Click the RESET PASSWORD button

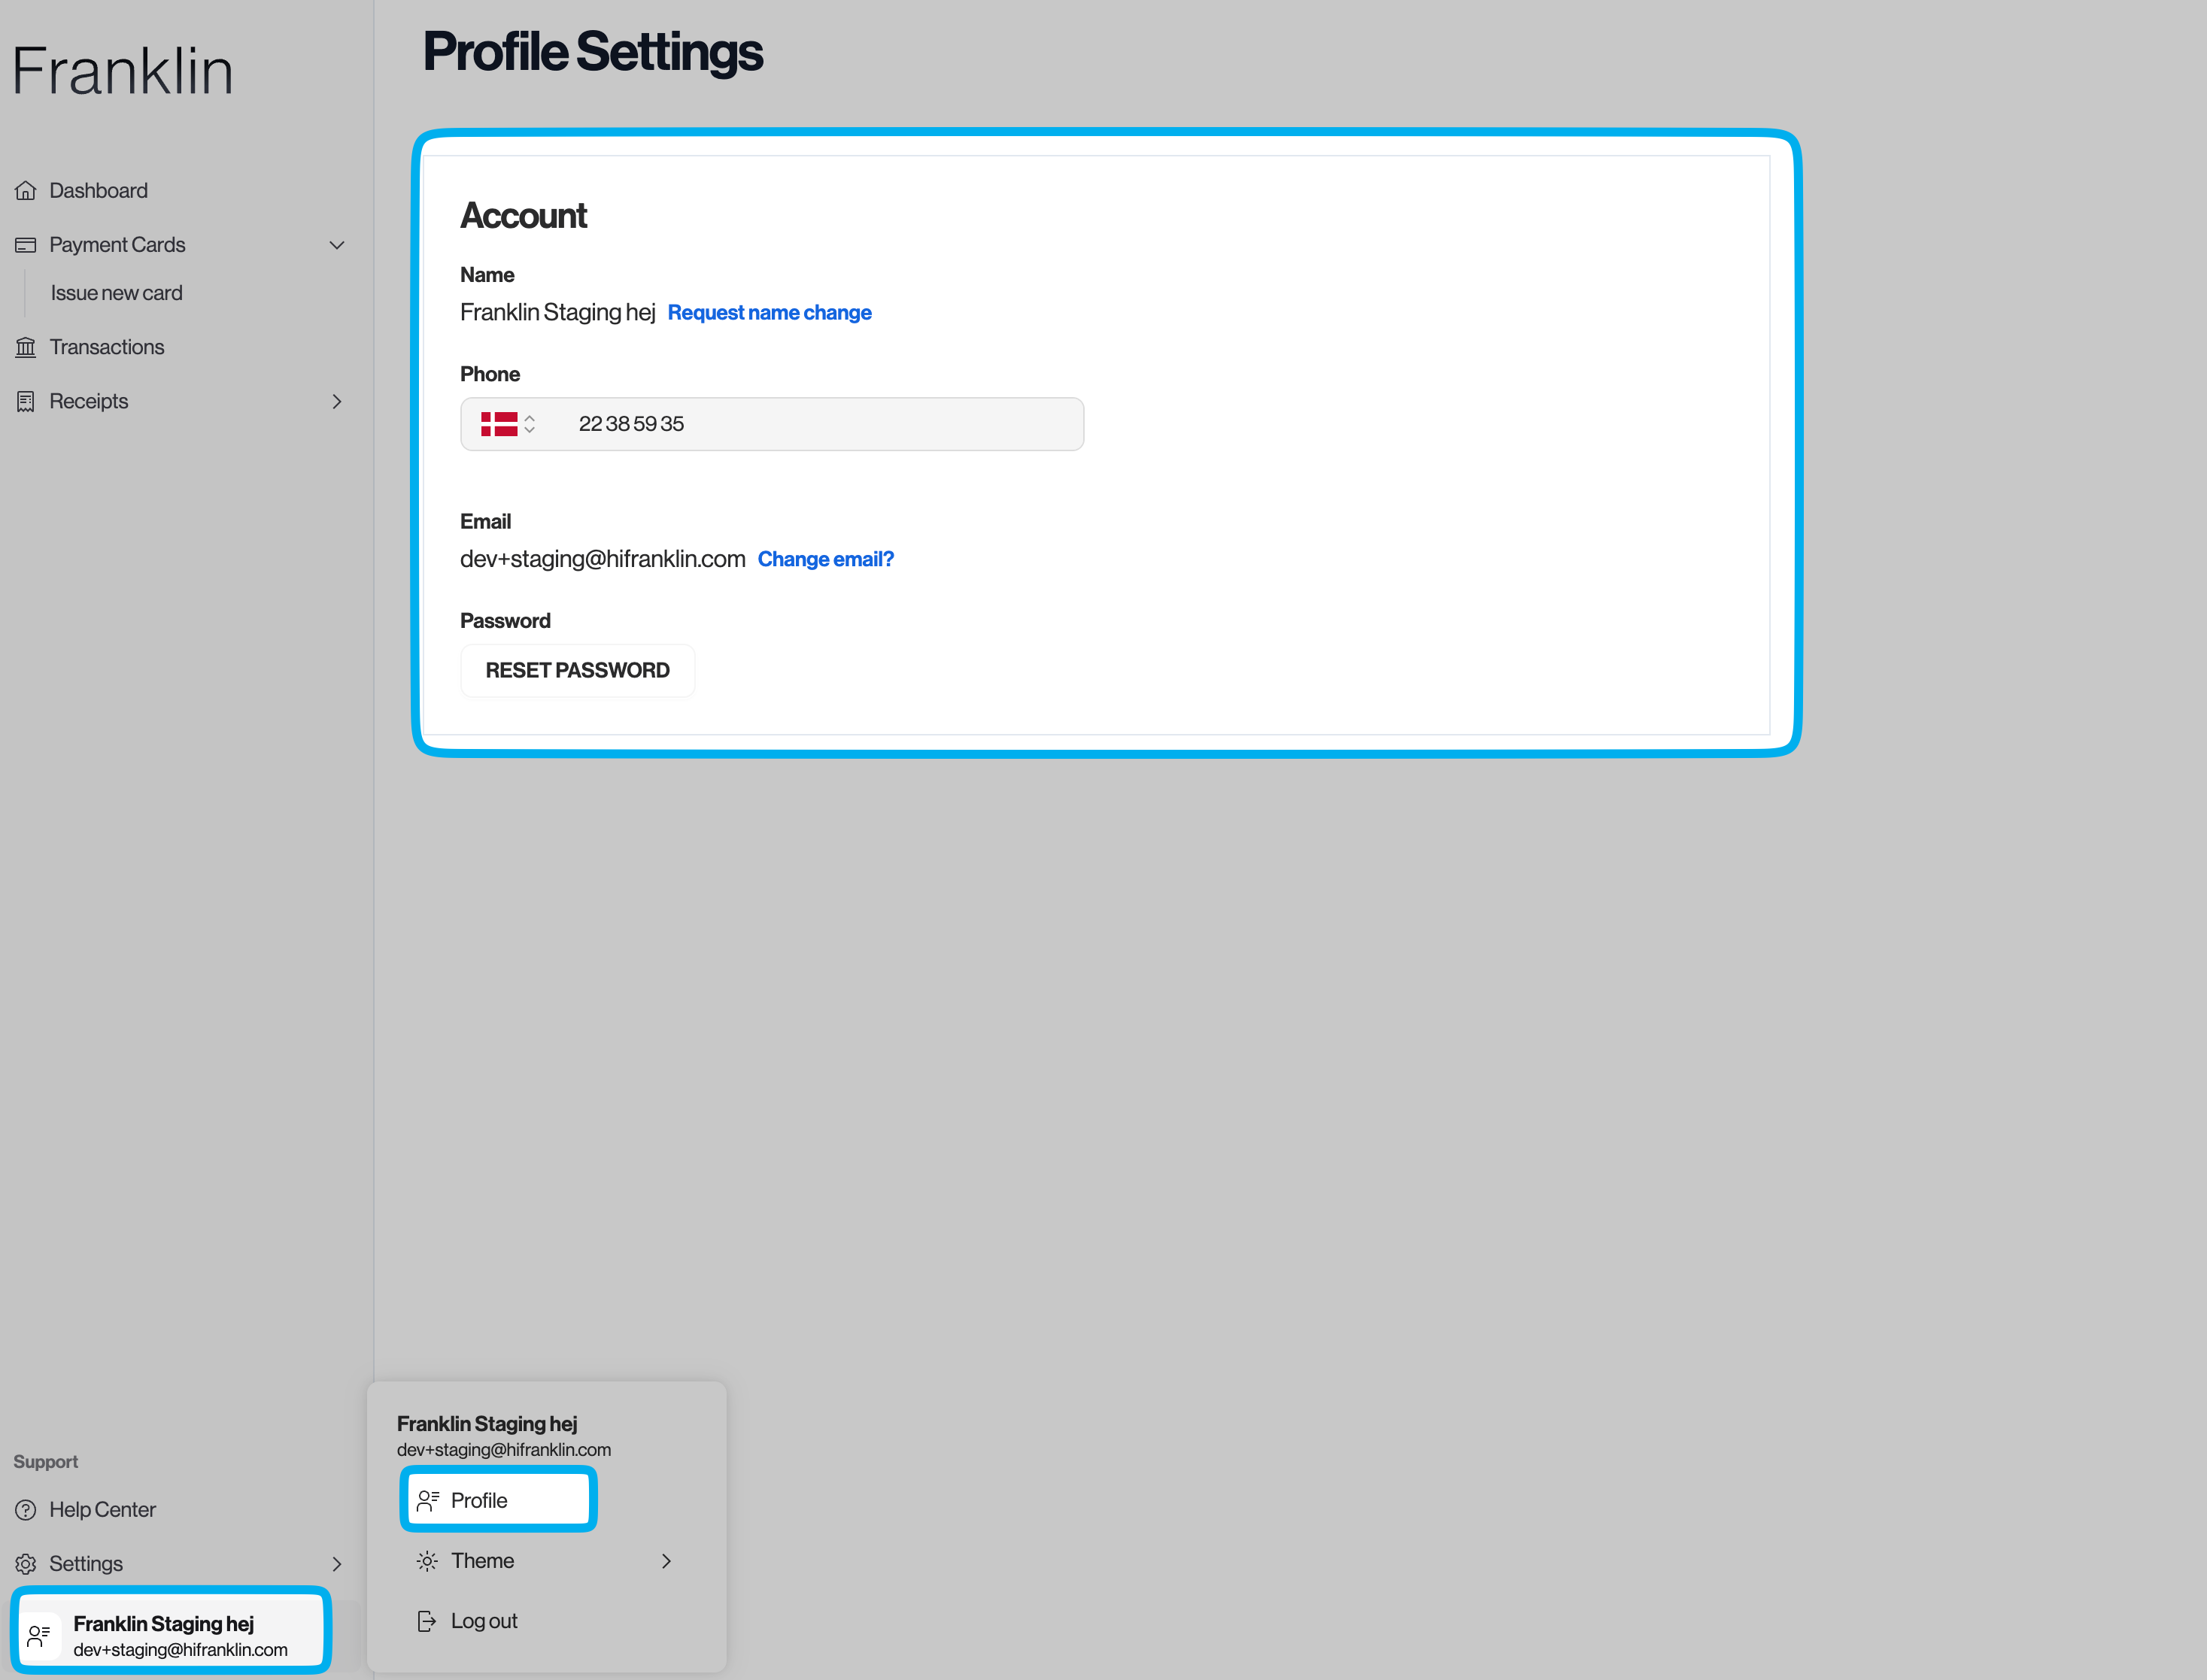tap(577, 671)
